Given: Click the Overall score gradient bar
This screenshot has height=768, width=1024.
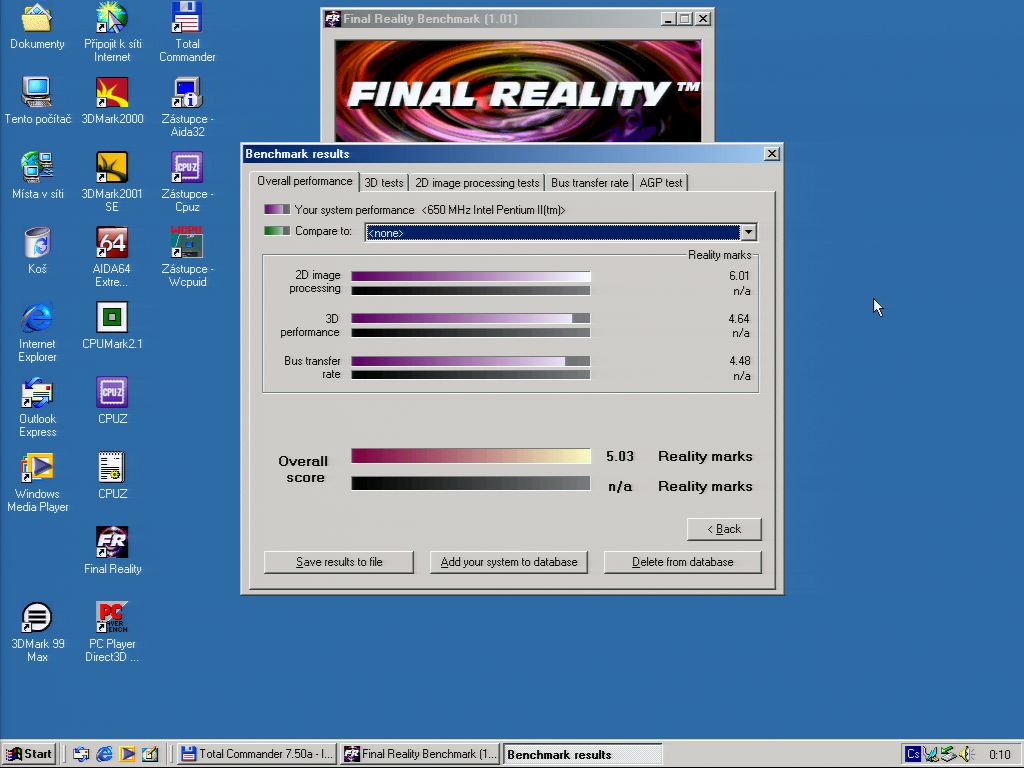Looking at the screenshot, I should pyautogui.click(x=471, y=456).
